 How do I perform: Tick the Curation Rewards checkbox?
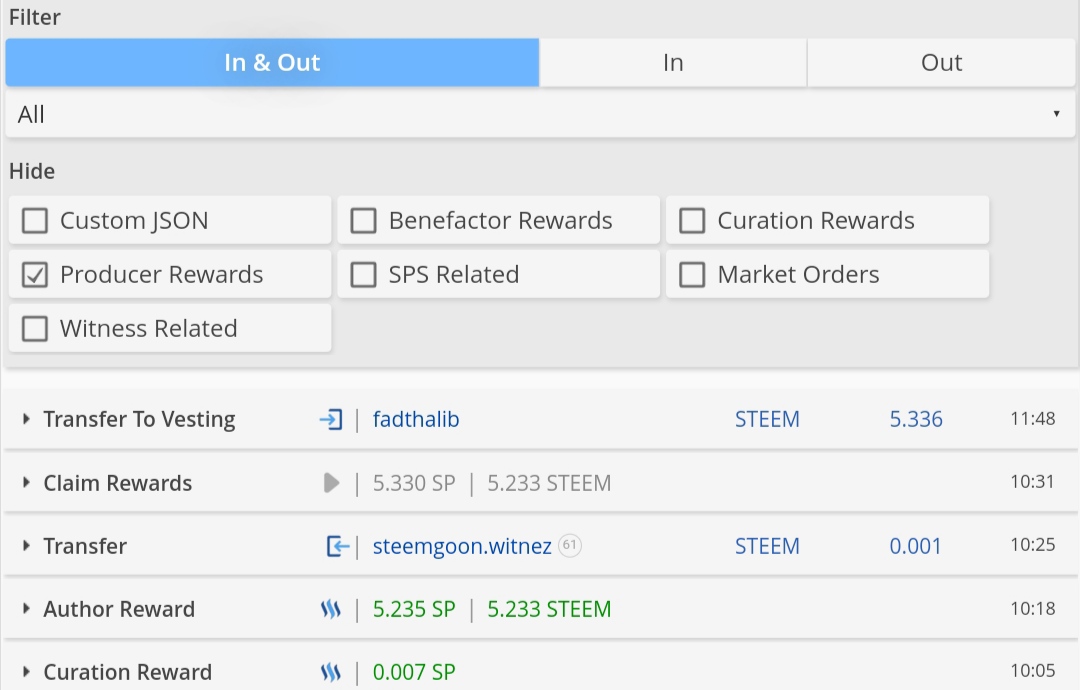click(x=692, y=221)
